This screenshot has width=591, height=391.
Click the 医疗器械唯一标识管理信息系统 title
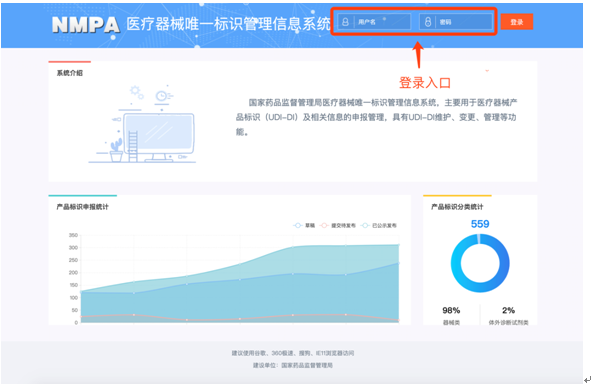[228, 24]
